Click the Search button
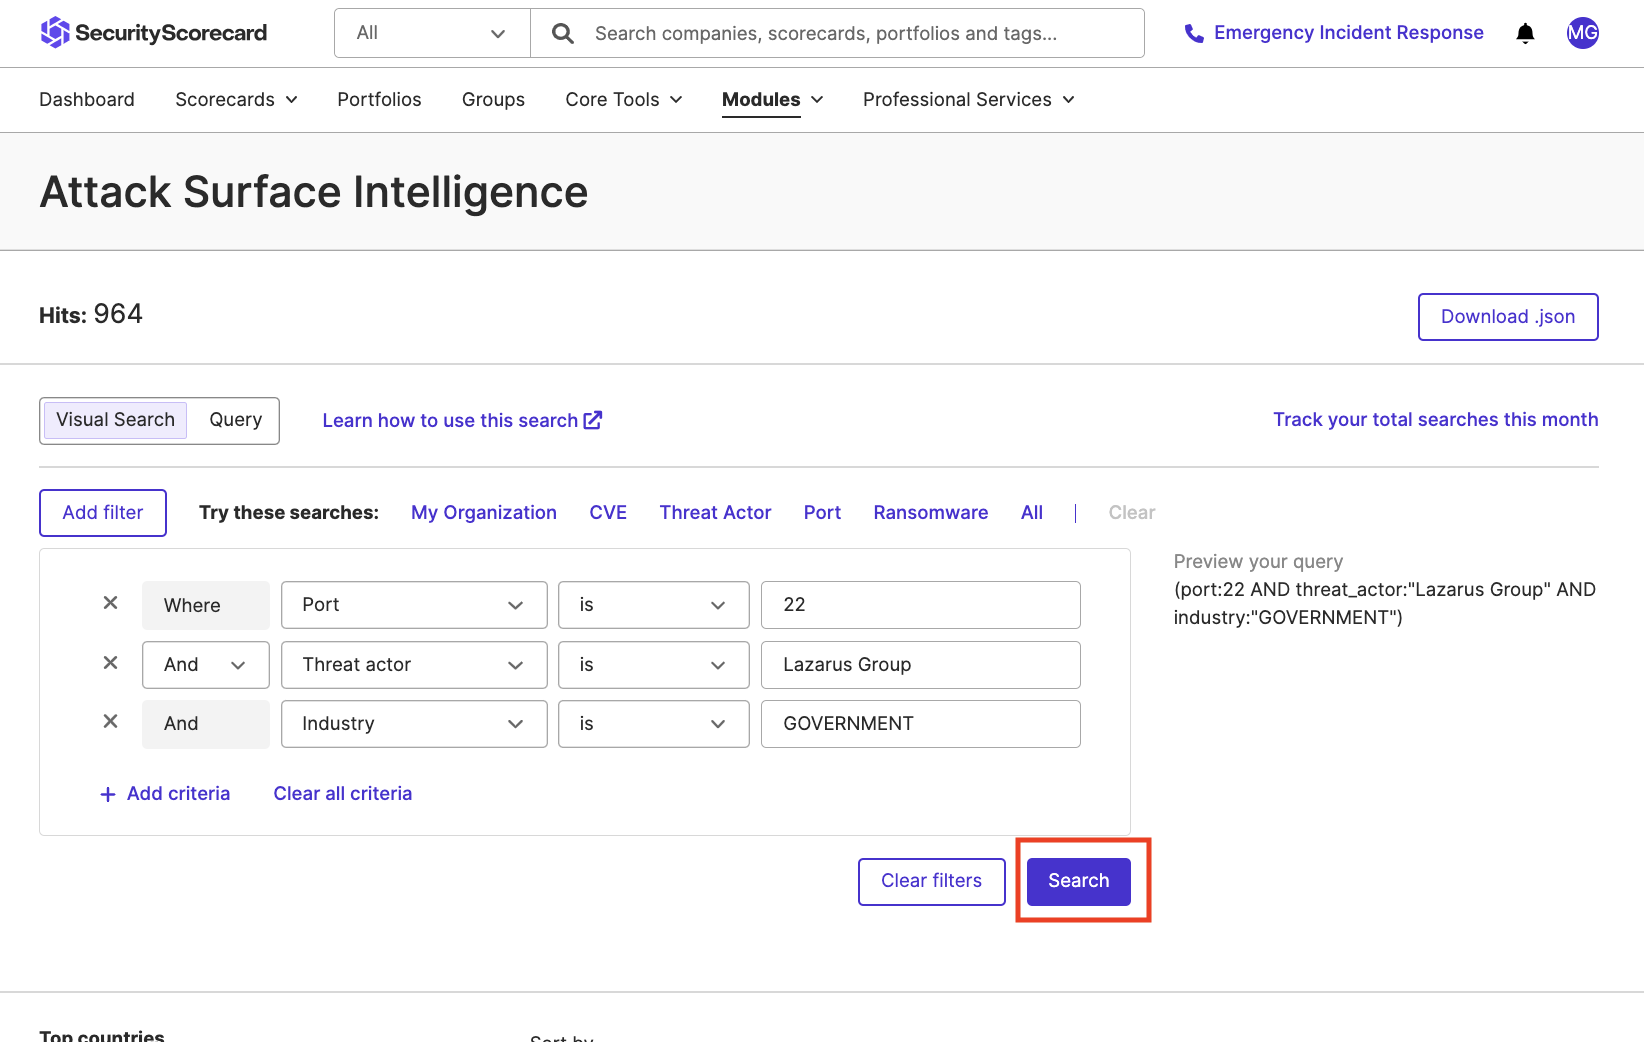The width and height of the screenshot is (1644, 1042). [1079, 881]
